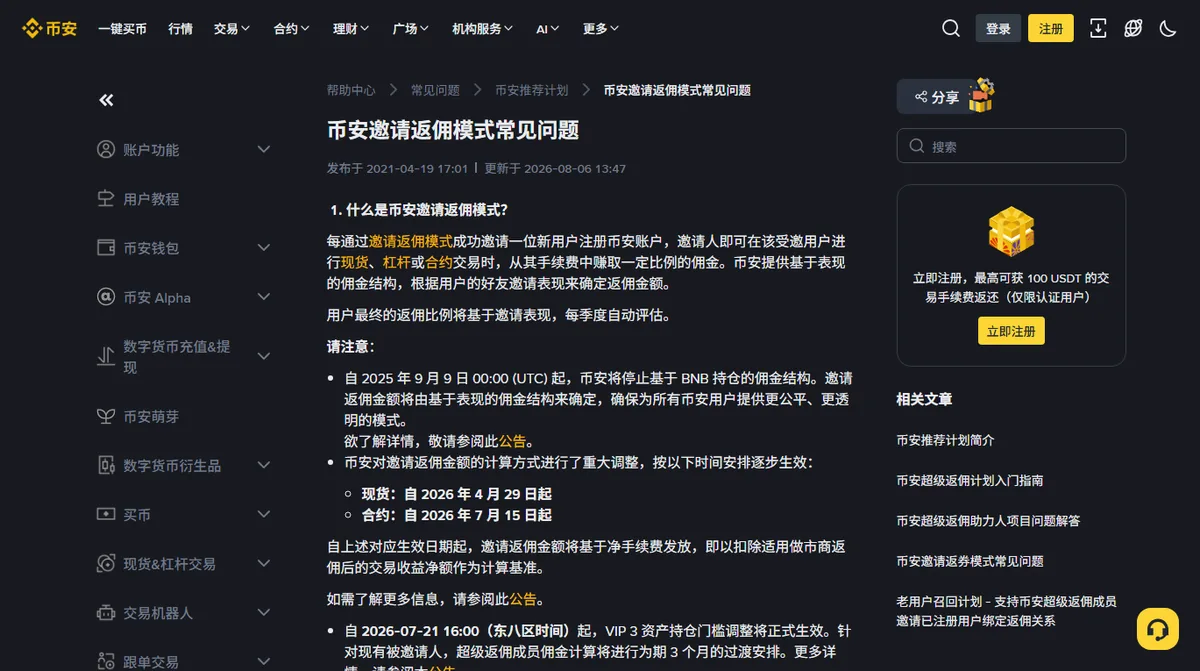Click the 币安萌芽 sprout icon
The image size is (1200, 671).
[106, 416]
